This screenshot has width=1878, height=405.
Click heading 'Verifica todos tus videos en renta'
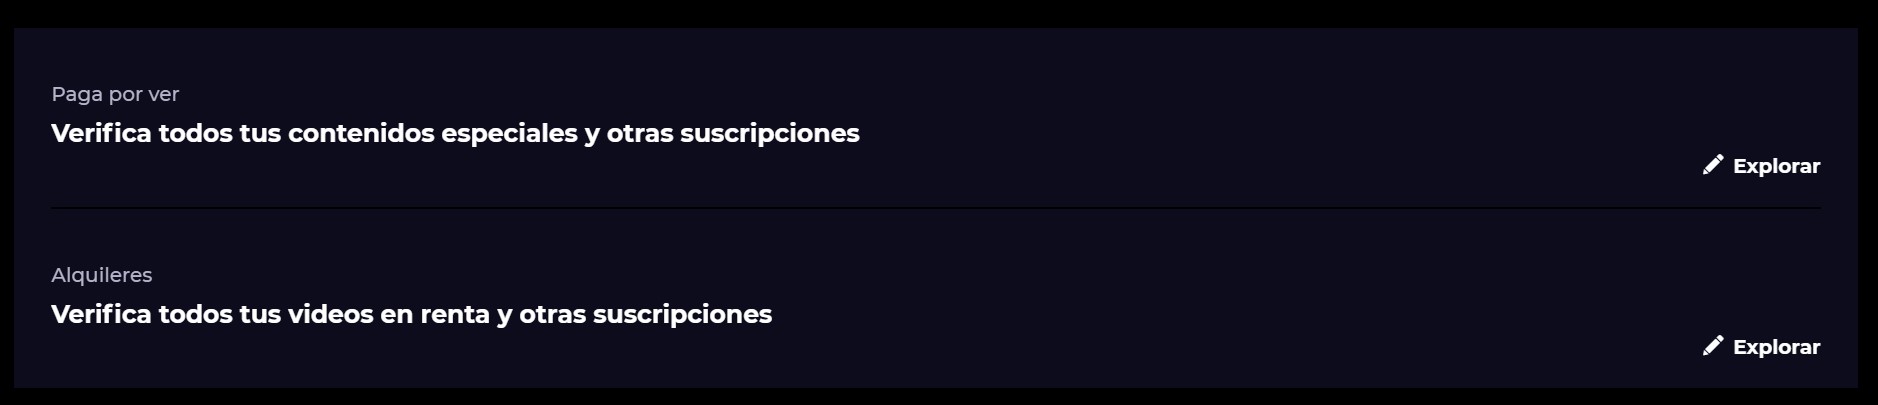click(271, 314)
